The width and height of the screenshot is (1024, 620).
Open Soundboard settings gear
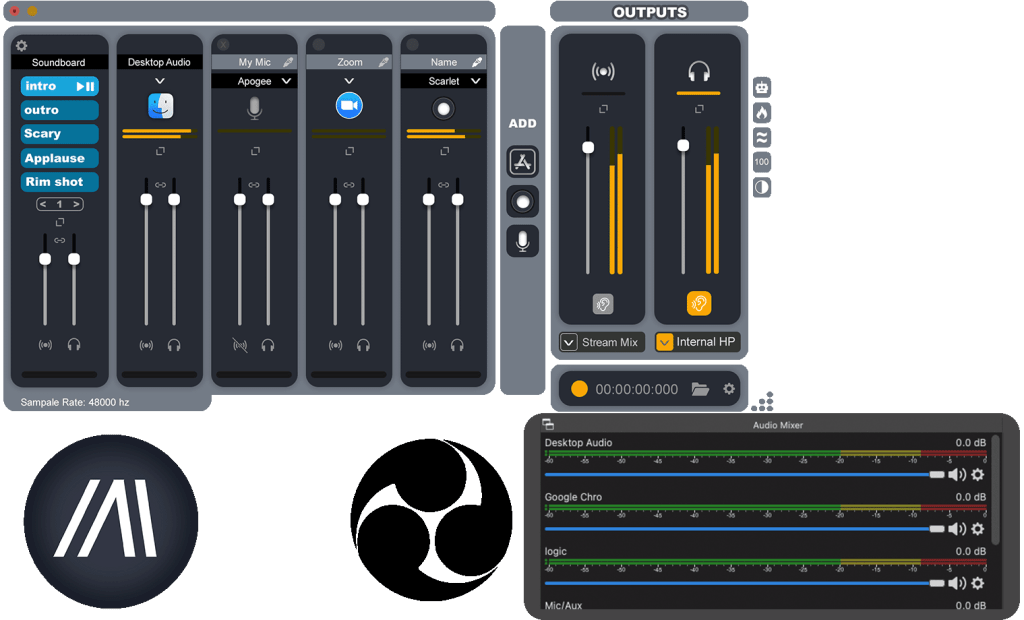(22, 46)
